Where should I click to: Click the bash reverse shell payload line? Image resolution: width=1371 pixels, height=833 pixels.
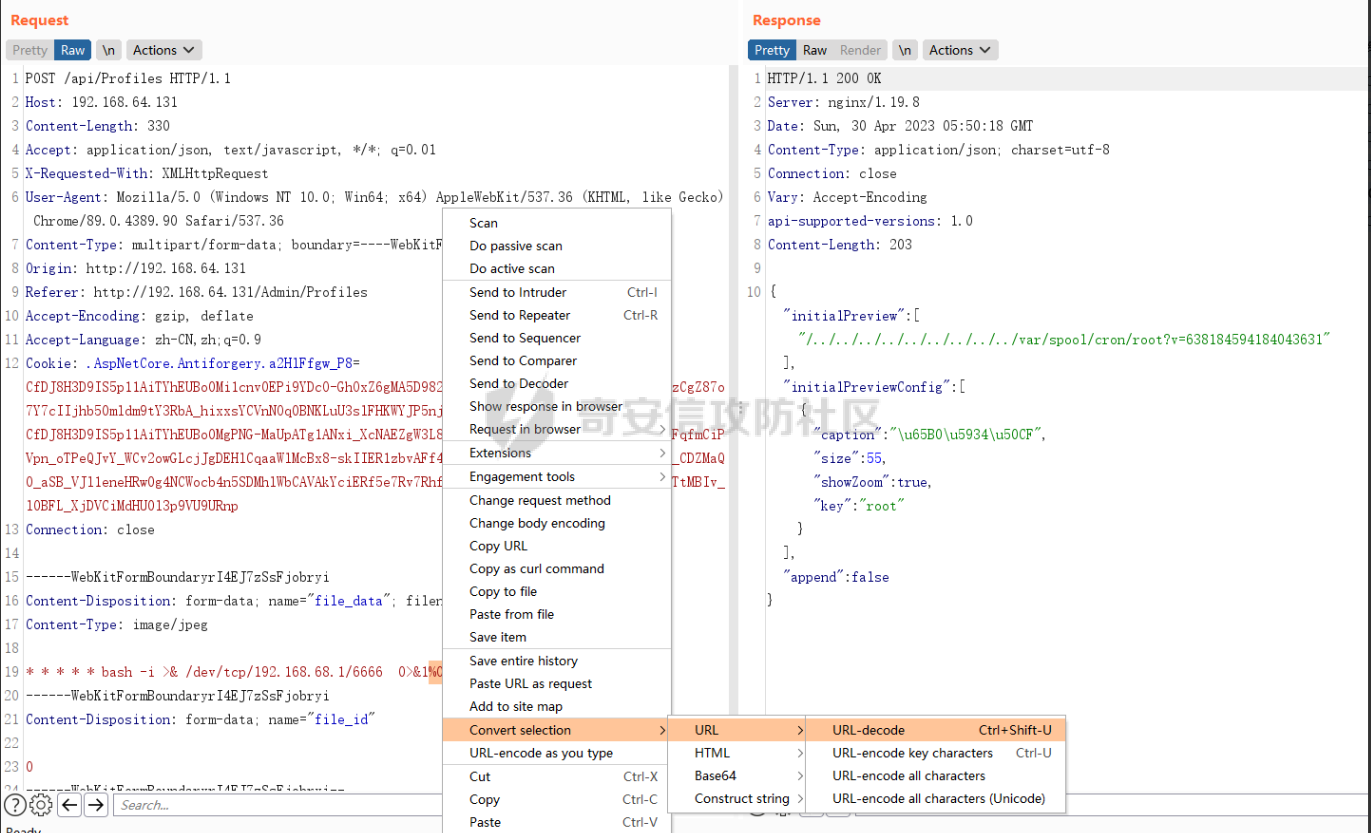click(234, 672)
